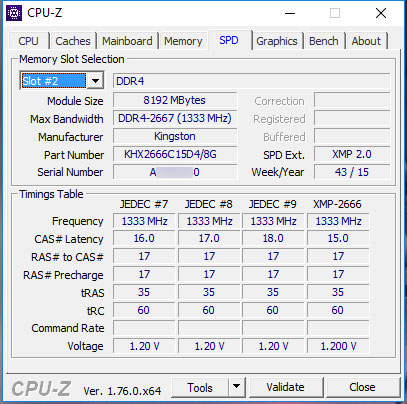Close window with title bar X
The image size is (407, 404).
pyautogui.click(x=381, y=13)
